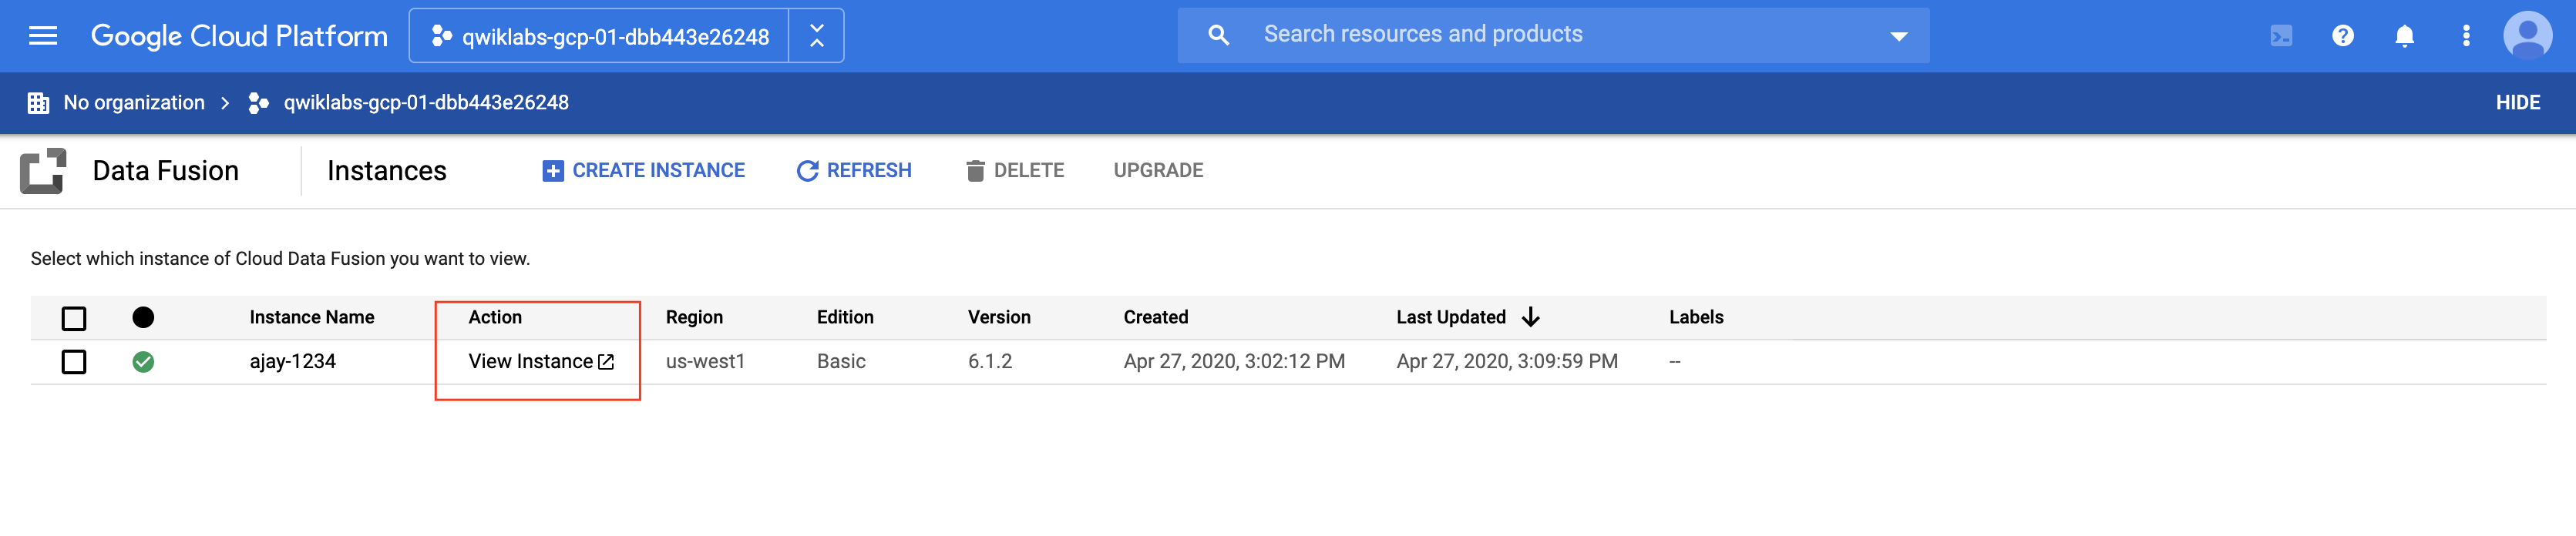Click the ajay-1234 instance name

[292, 362]
